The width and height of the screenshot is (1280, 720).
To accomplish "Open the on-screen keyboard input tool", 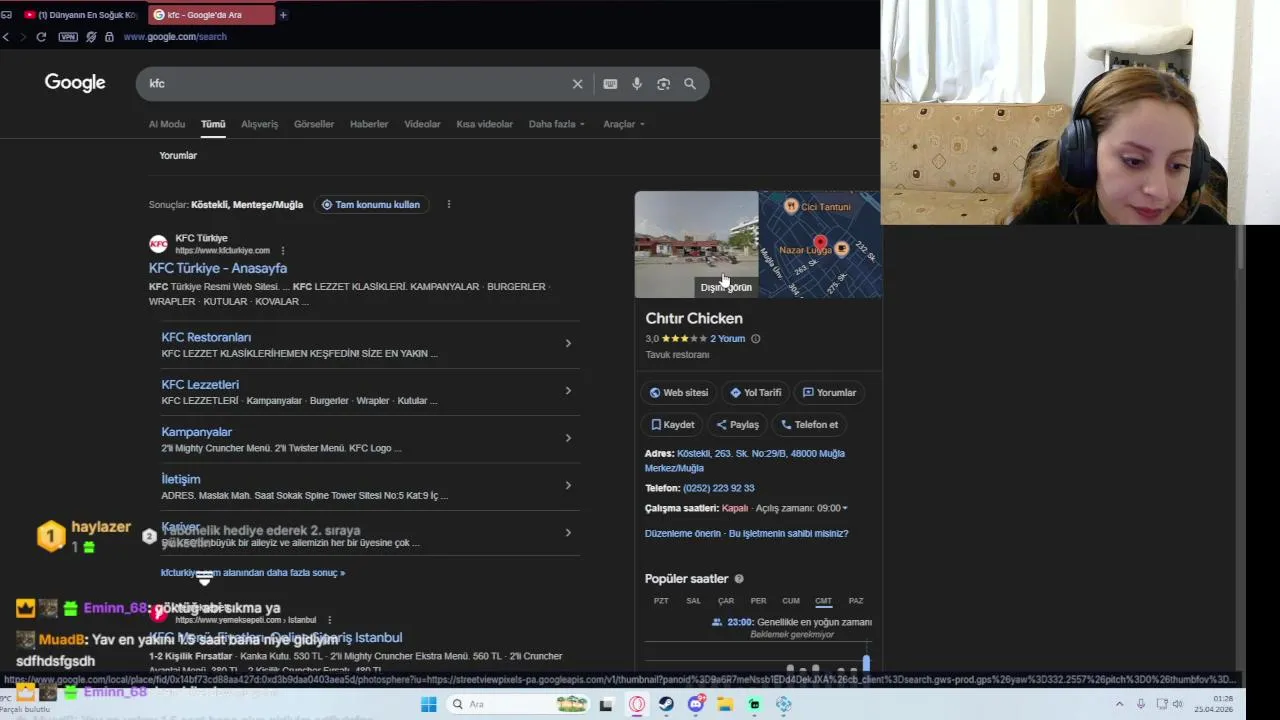I will (610, 84).
